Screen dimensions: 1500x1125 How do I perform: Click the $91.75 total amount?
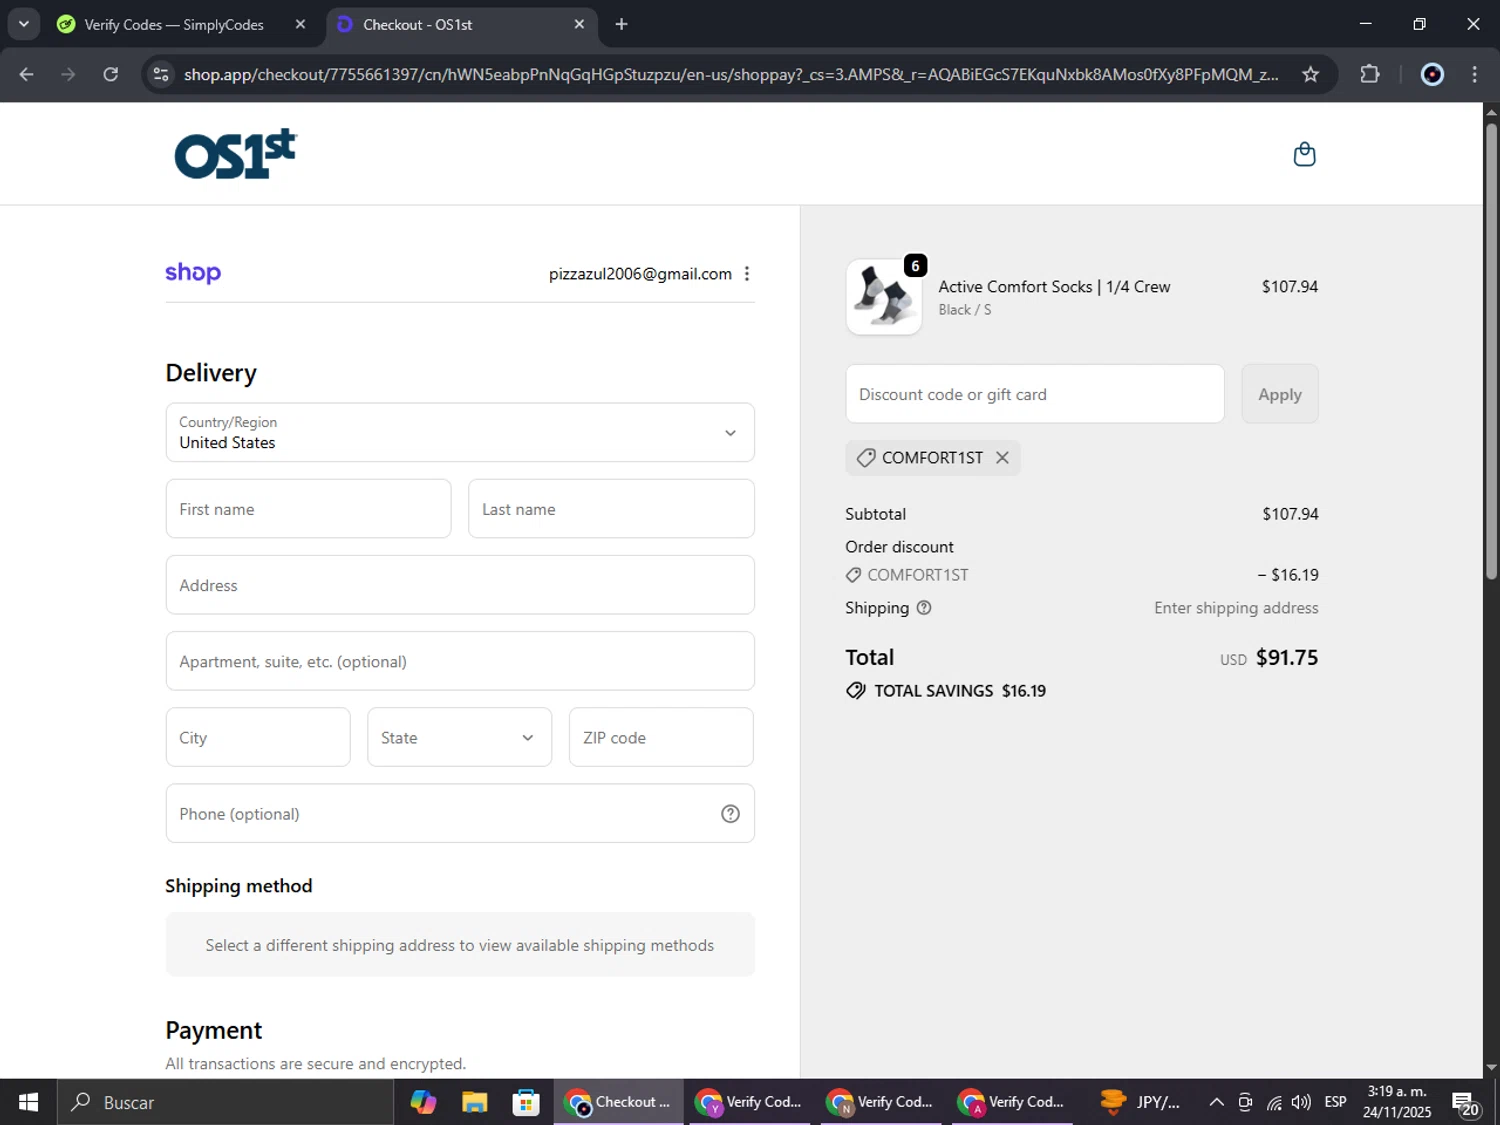pyautogui.click(x=1287, y=658)
